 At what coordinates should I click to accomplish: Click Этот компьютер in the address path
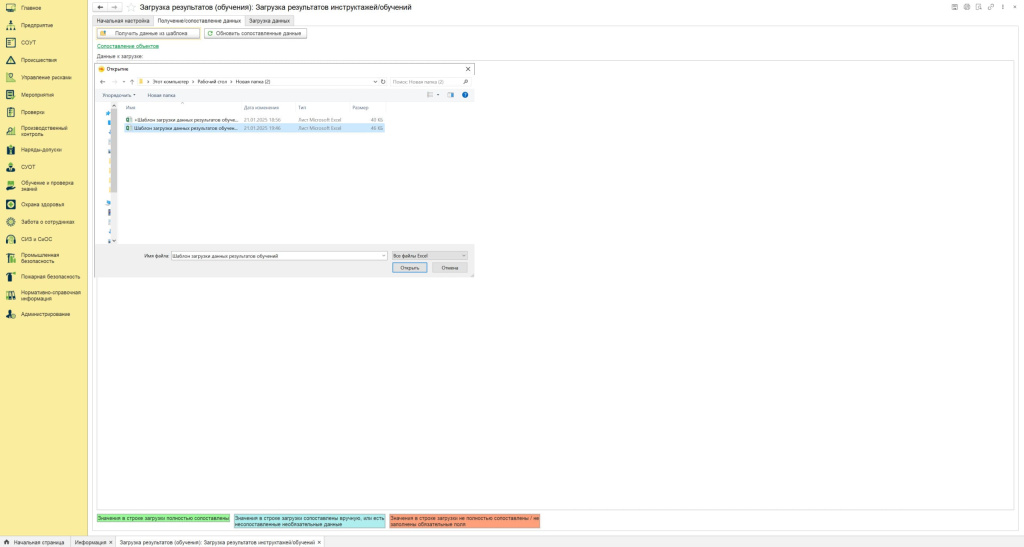click(x=170, y=82)
